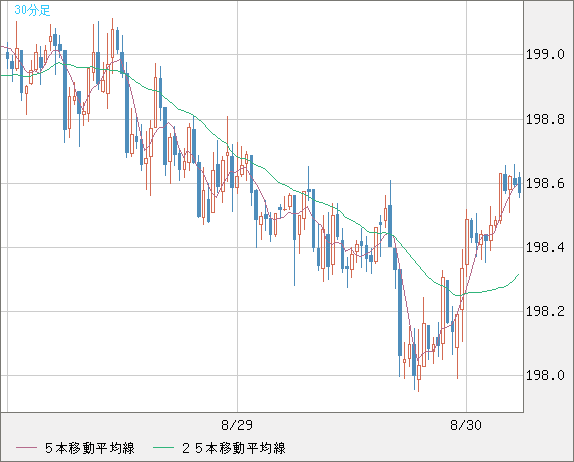This screenshot has height=462, width=574.
Task: Click the 30分足 timeframe label
Action: pos(32,10)
